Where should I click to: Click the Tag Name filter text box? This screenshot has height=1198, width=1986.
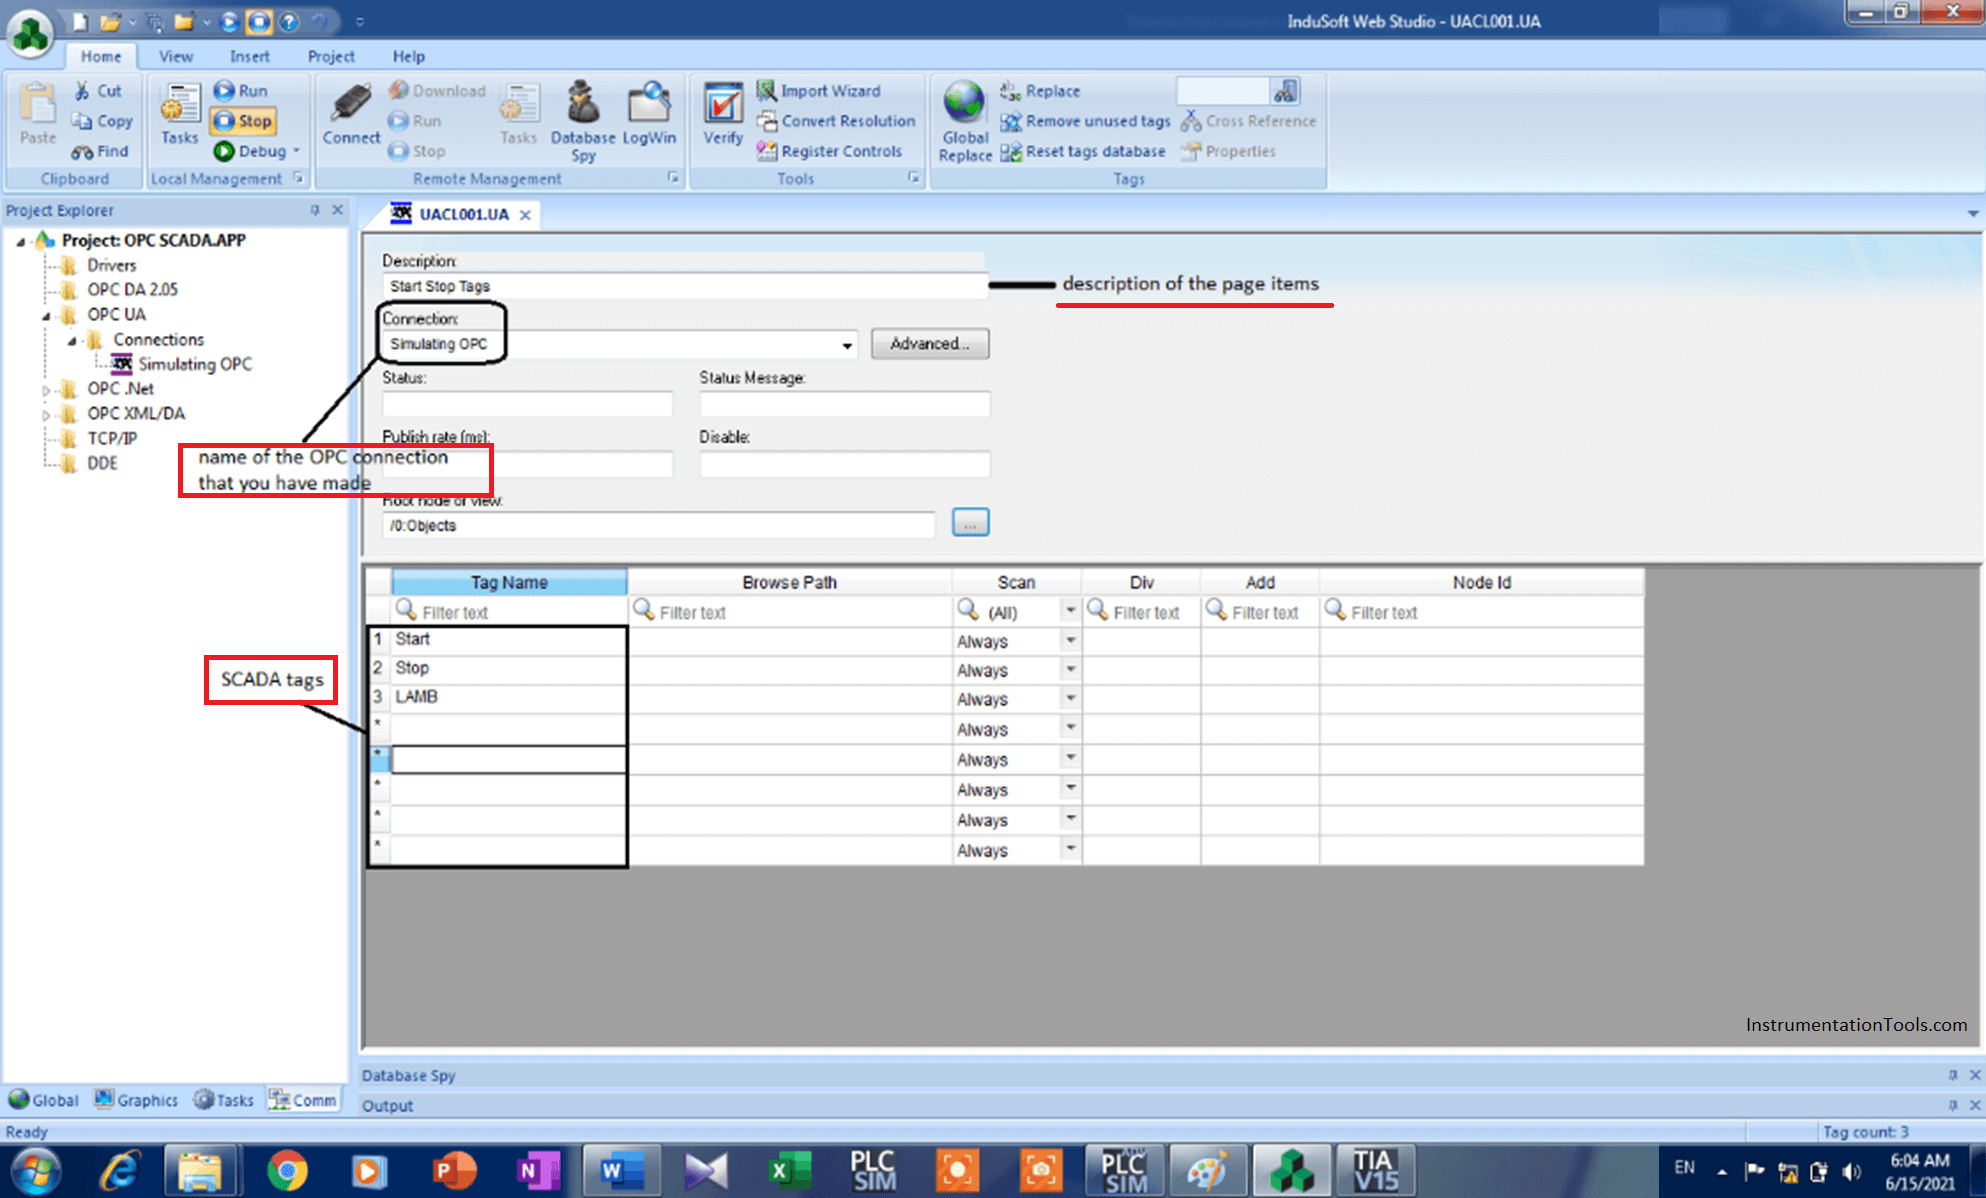pos(509,612)
